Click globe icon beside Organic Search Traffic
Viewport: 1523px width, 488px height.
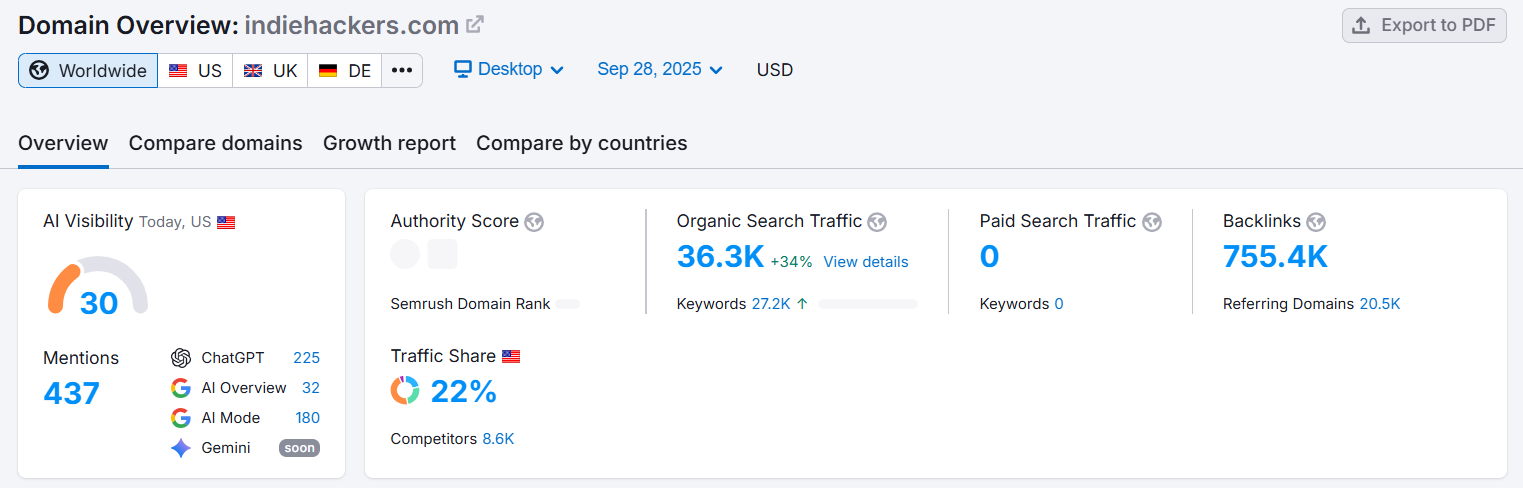pos(877,222)
